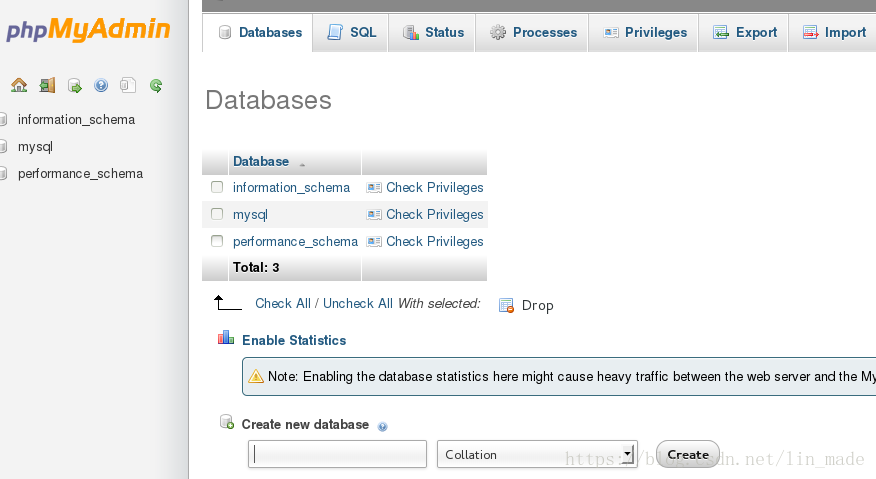876x479 pixels.
Task: Open the Privileges tab
Action: pos(645,32)
